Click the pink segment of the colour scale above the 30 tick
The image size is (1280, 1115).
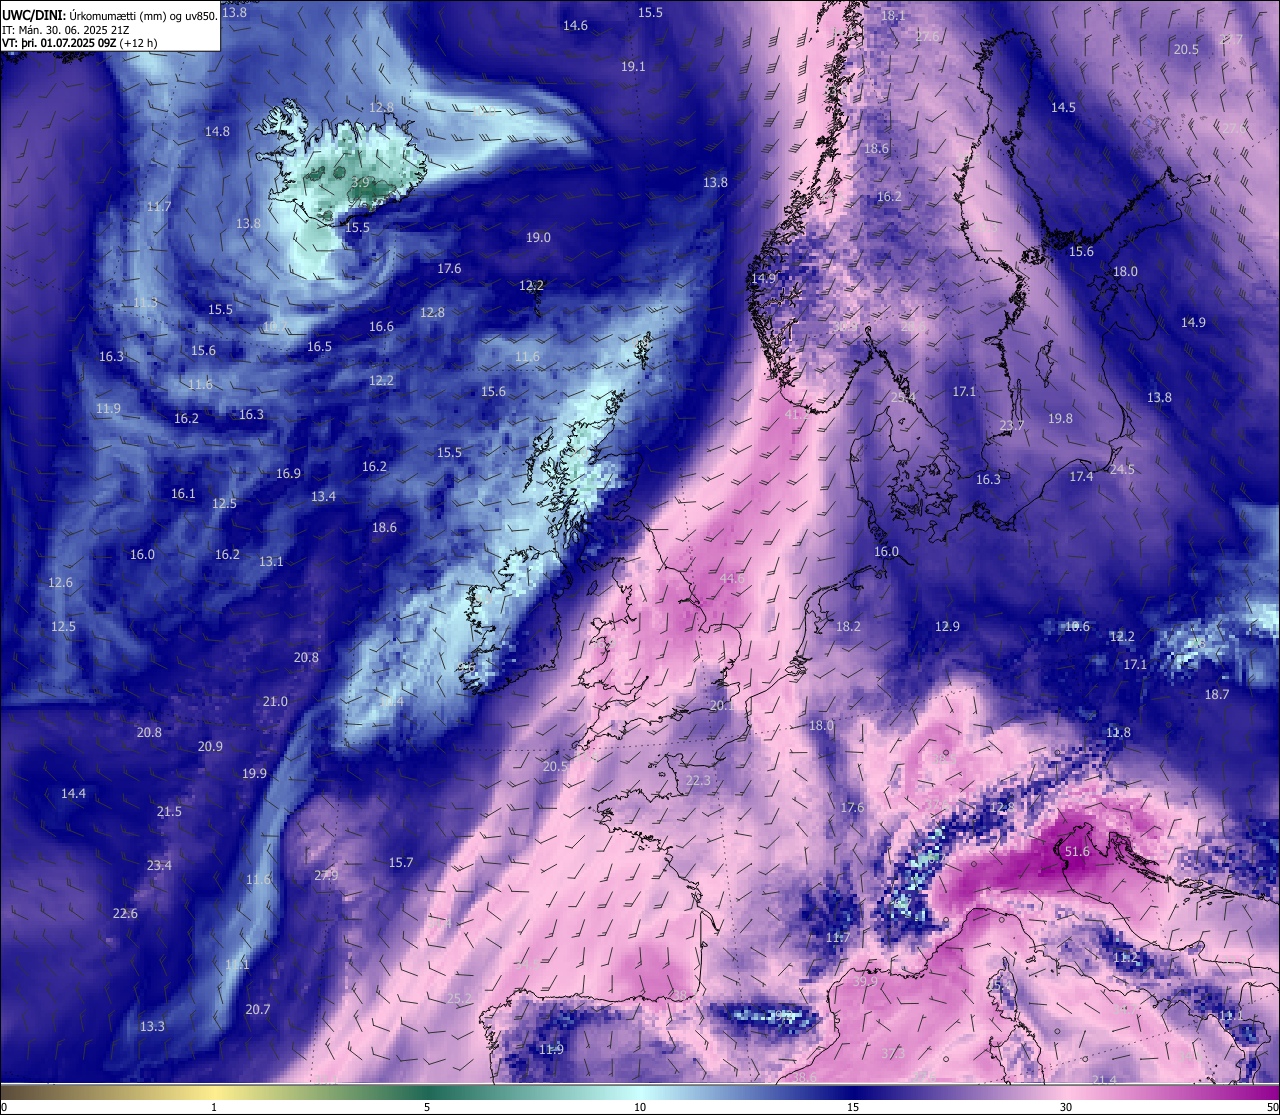point(1066,1092)
